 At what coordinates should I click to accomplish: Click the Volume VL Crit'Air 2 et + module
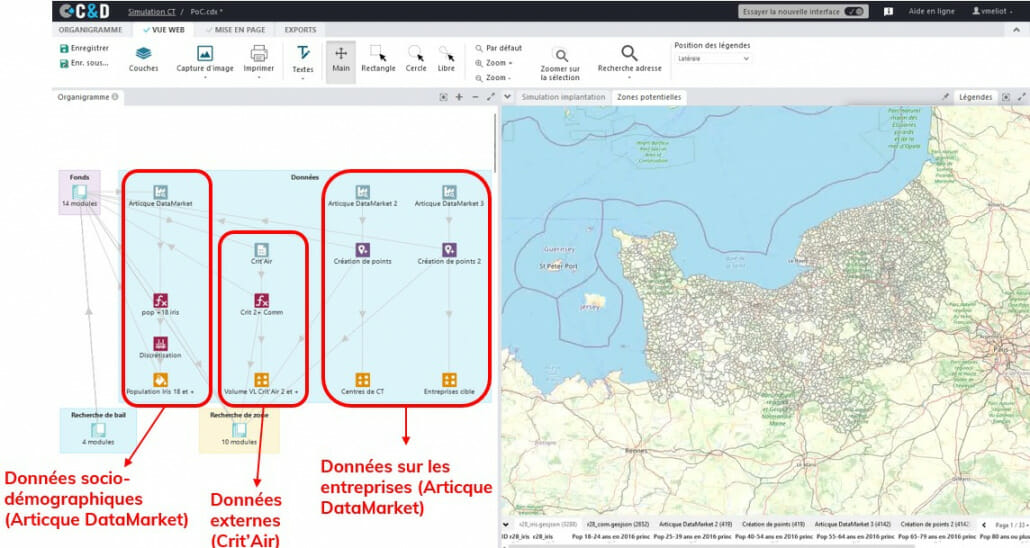[261, 384]
